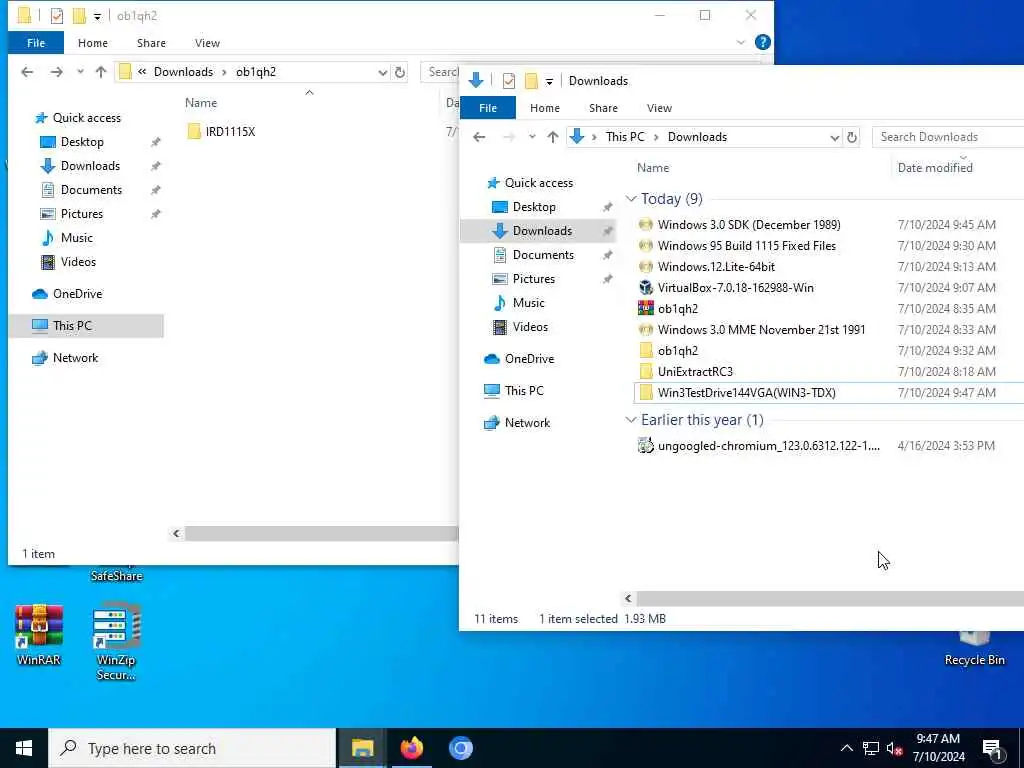Click the Search Downloads box
The width and height of the screenshot is (1024, 768).
point(948,137)
